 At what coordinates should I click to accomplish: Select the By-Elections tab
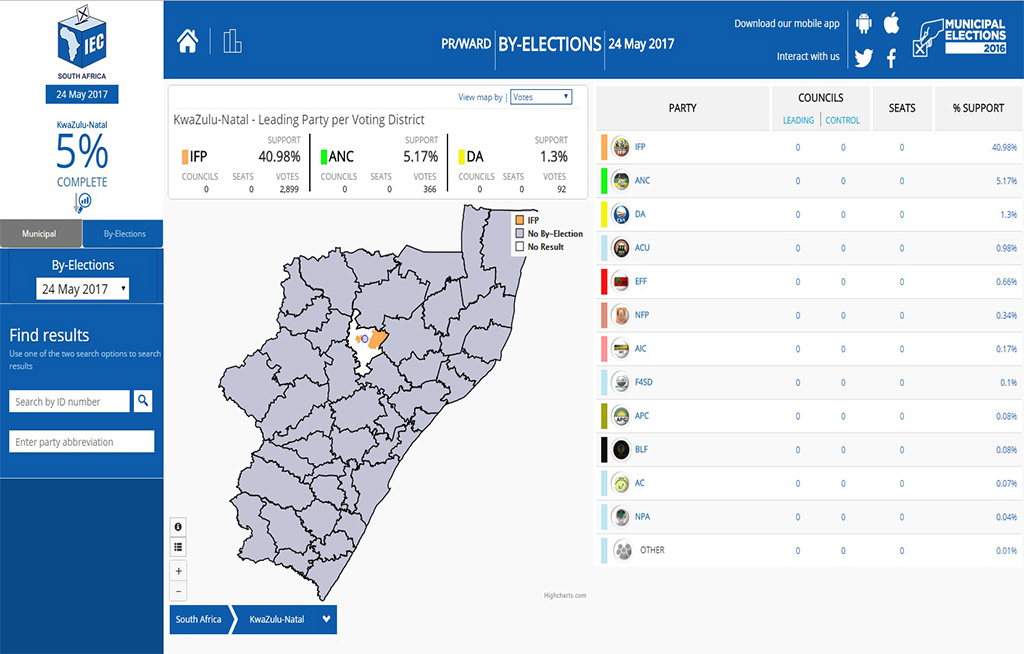pos(123,234)
